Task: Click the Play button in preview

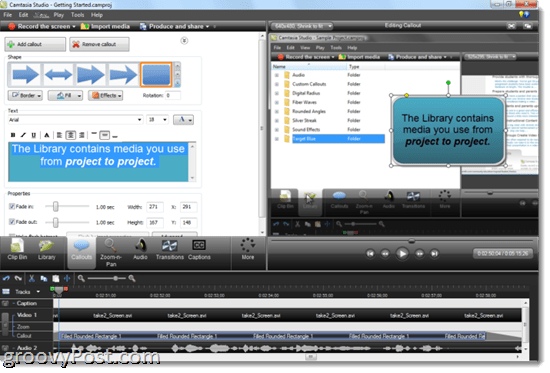Action: pyautogui.click(x=402, y=253)
